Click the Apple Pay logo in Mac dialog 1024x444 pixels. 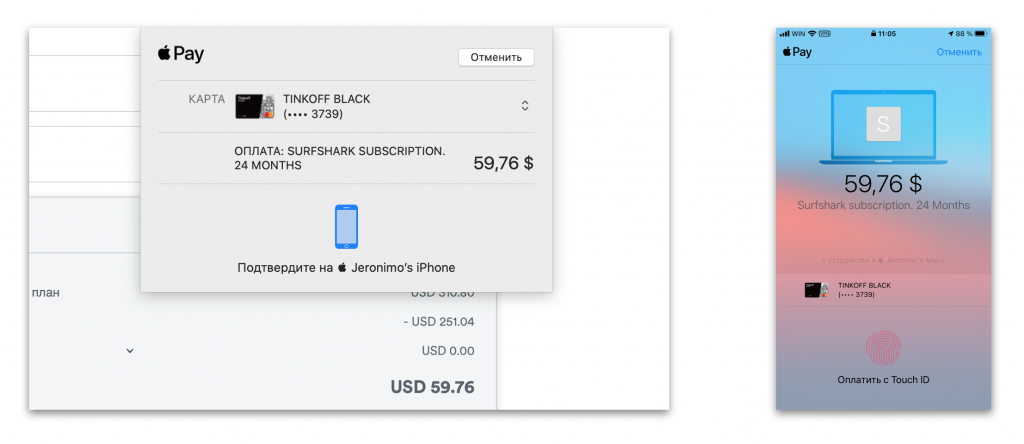[x=181, y=54]
